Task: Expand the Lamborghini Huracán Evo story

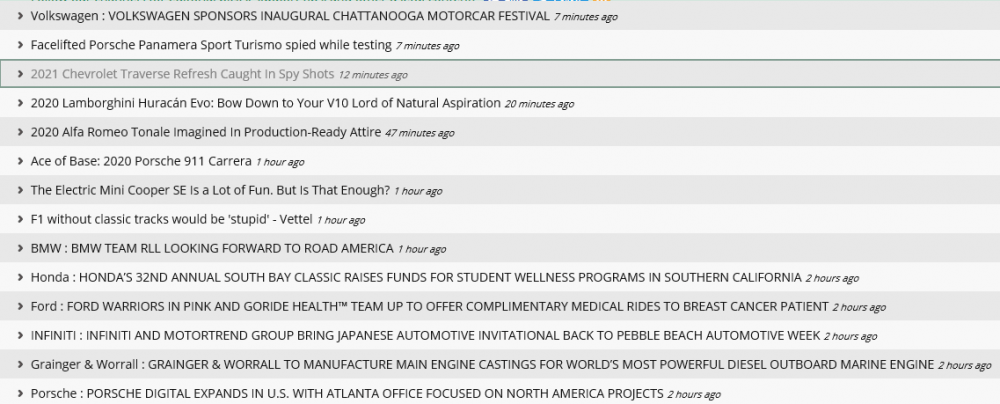Action: 20,104
